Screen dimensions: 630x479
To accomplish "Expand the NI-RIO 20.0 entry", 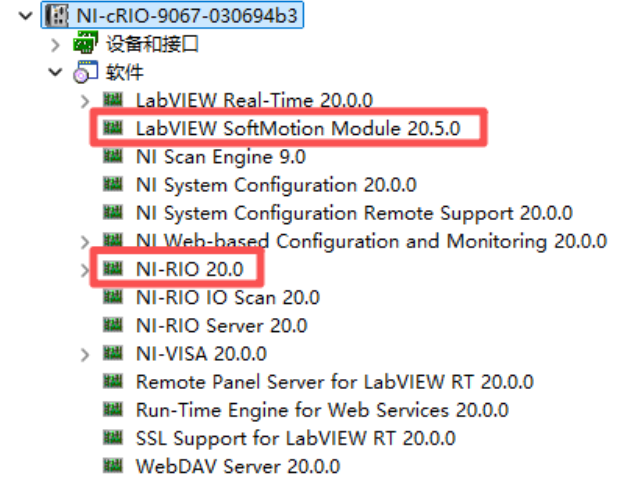I will tap(84, 270).
